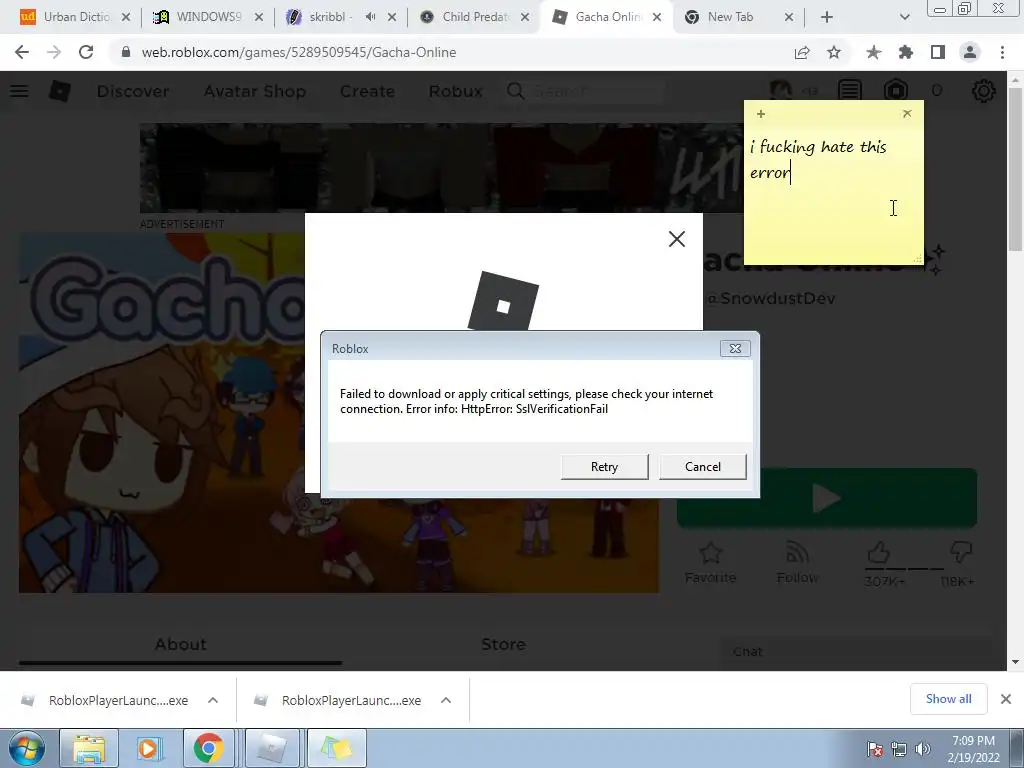Open the volume speaker tray icon
The width and height of the screenshot is (1024, 768).
pyautogui.click(x=923, y=749)
